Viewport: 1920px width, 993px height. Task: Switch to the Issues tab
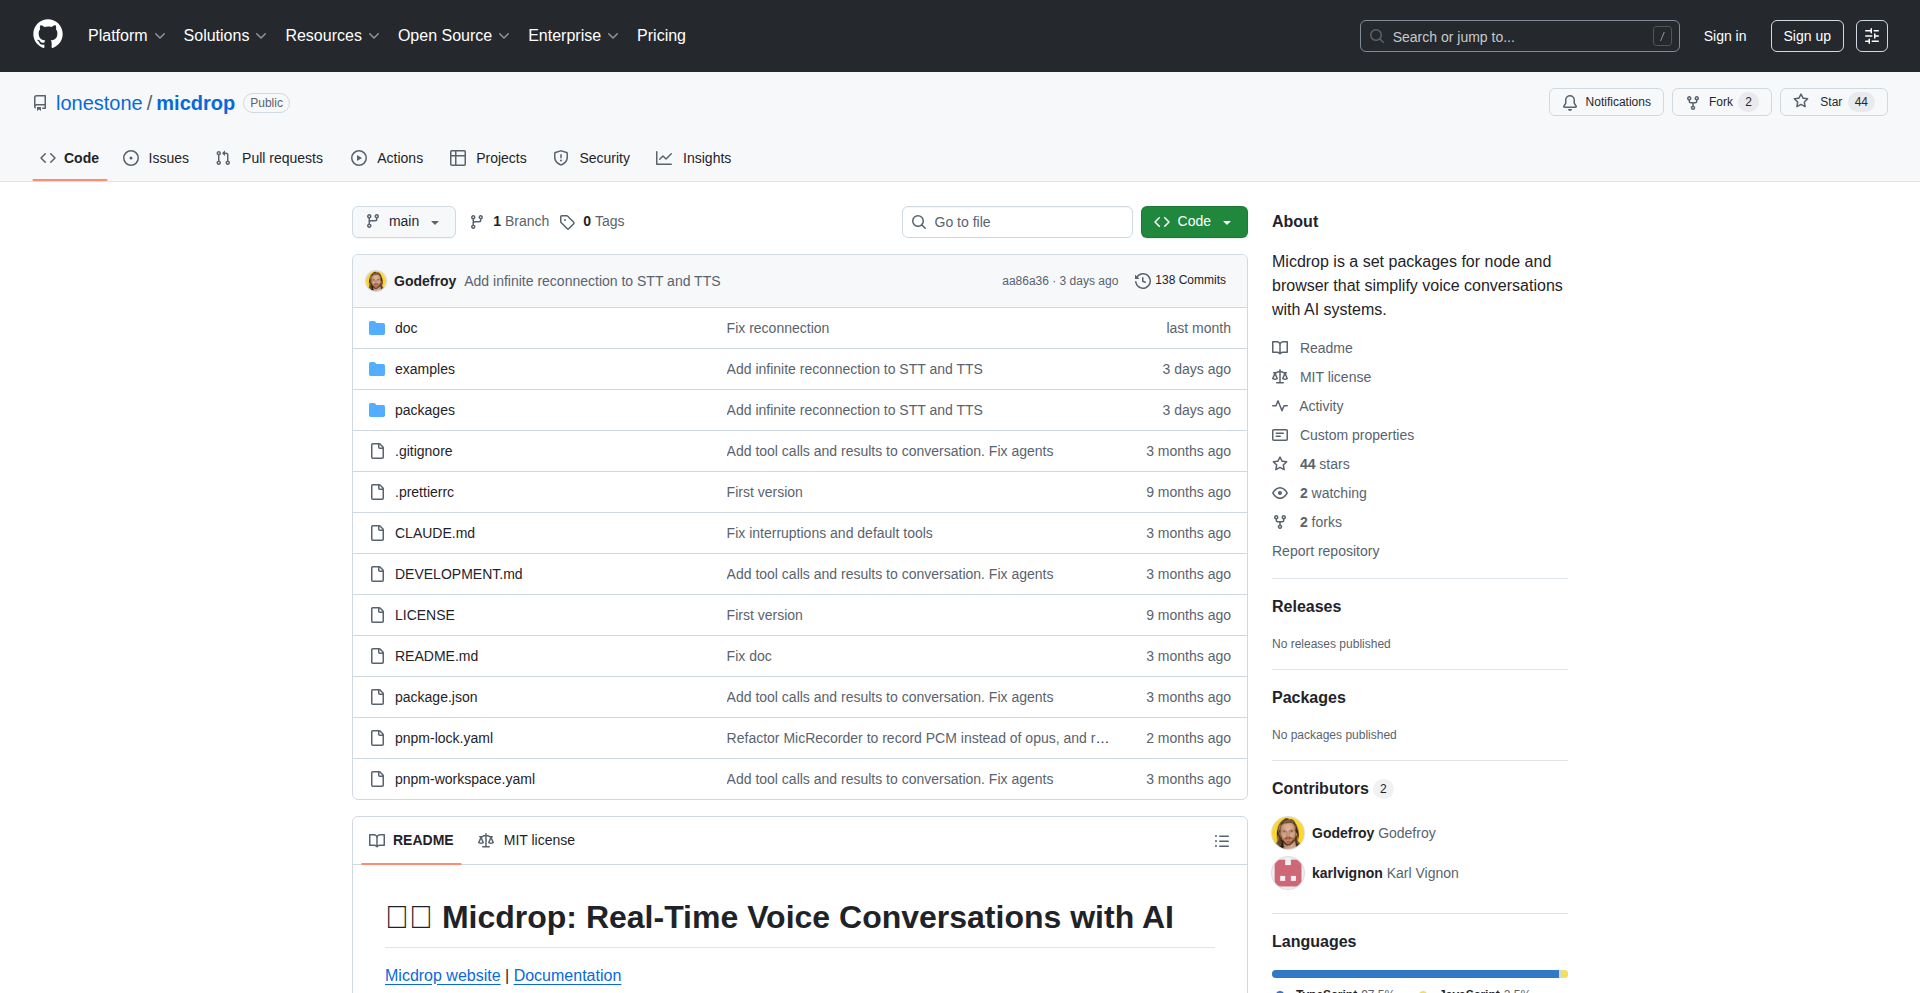(x=156, y=158)
